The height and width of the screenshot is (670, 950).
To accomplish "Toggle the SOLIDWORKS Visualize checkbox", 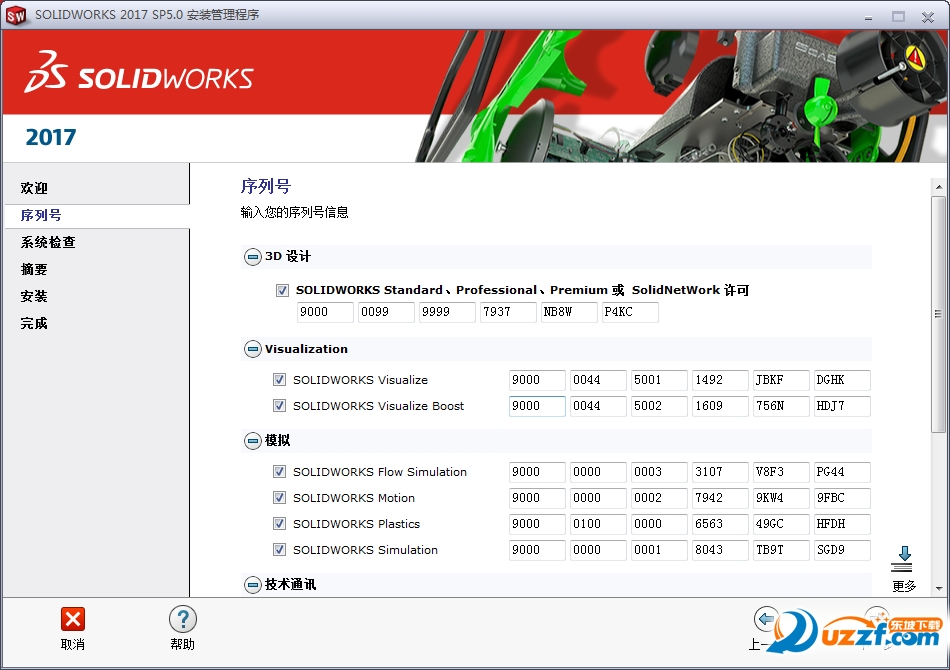I will [279, 380].
